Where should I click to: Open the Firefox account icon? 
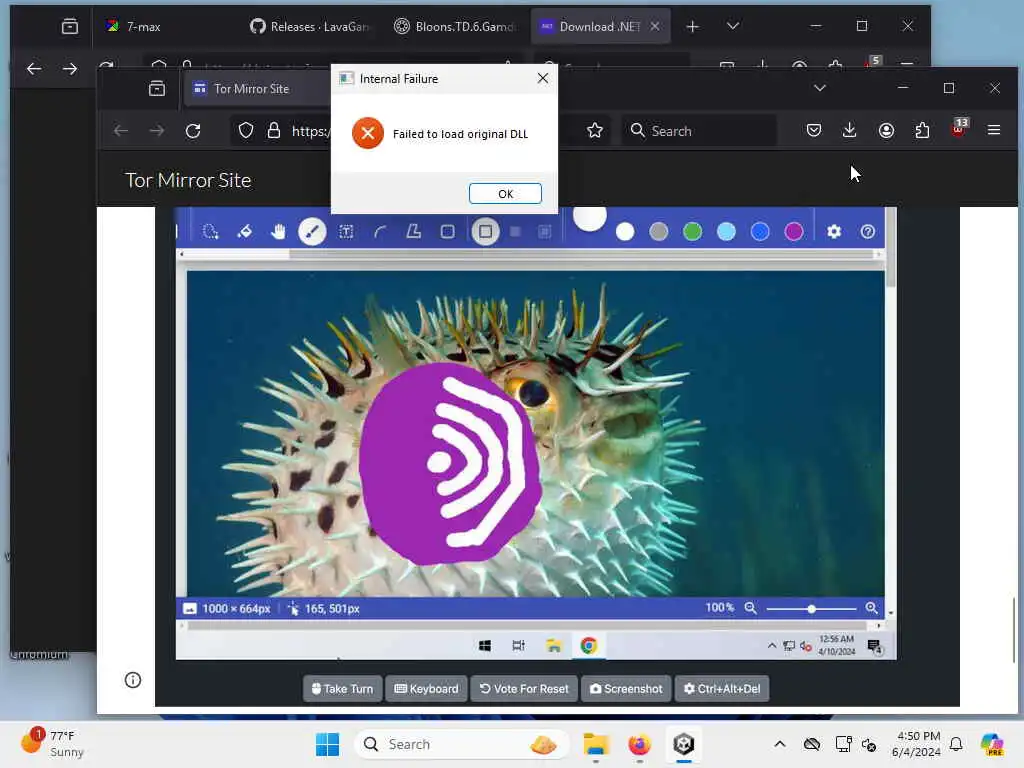tap(886, 131)
